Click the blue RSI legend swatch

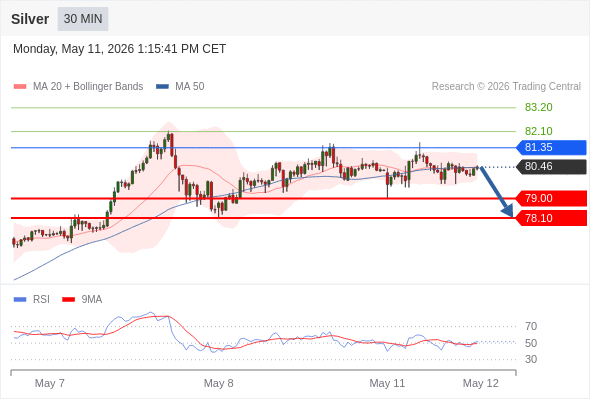click(x=20, y=300)
